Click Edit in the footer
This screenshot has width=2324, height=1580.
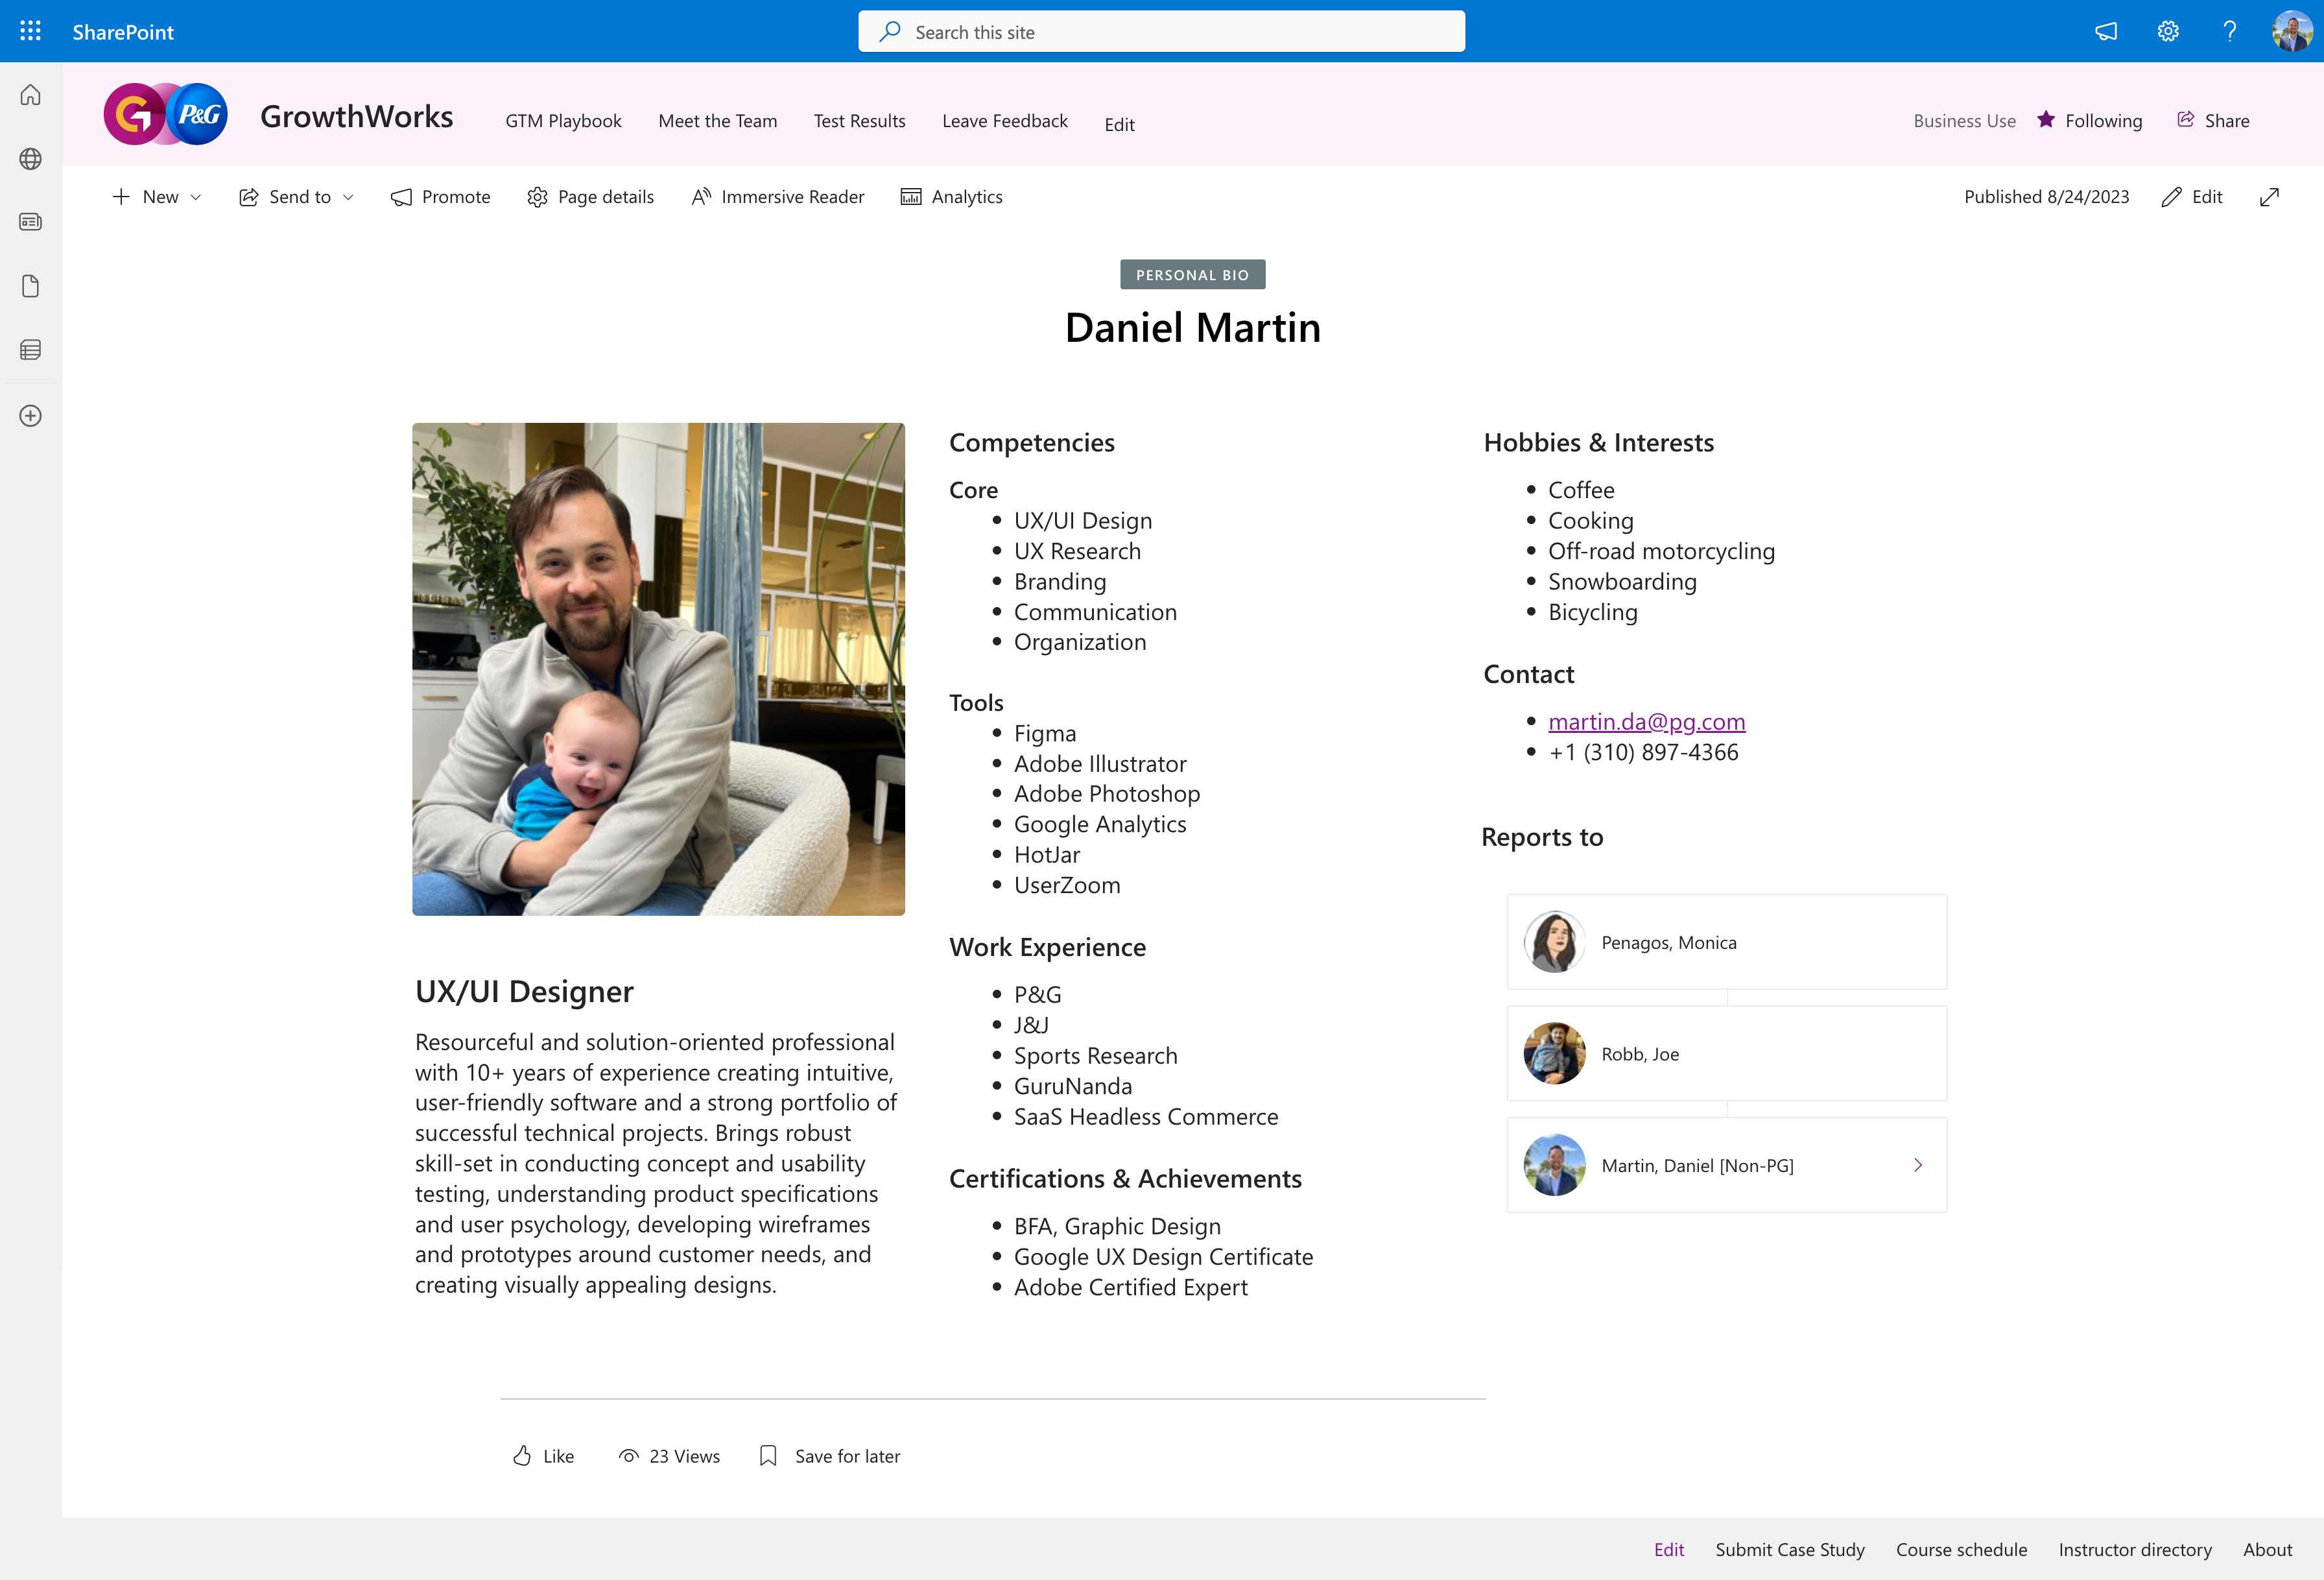[x=1668, y=1549]
